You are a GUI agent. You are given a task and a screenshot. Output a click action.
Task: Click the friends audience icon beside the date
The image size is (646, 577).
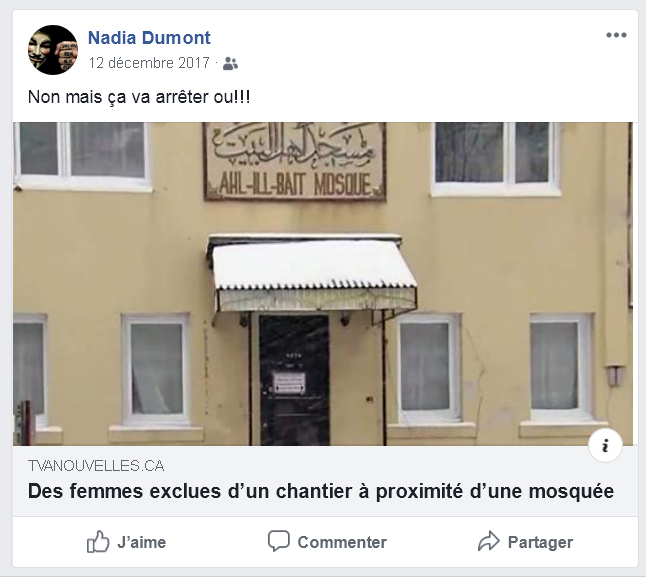[230, 64]
